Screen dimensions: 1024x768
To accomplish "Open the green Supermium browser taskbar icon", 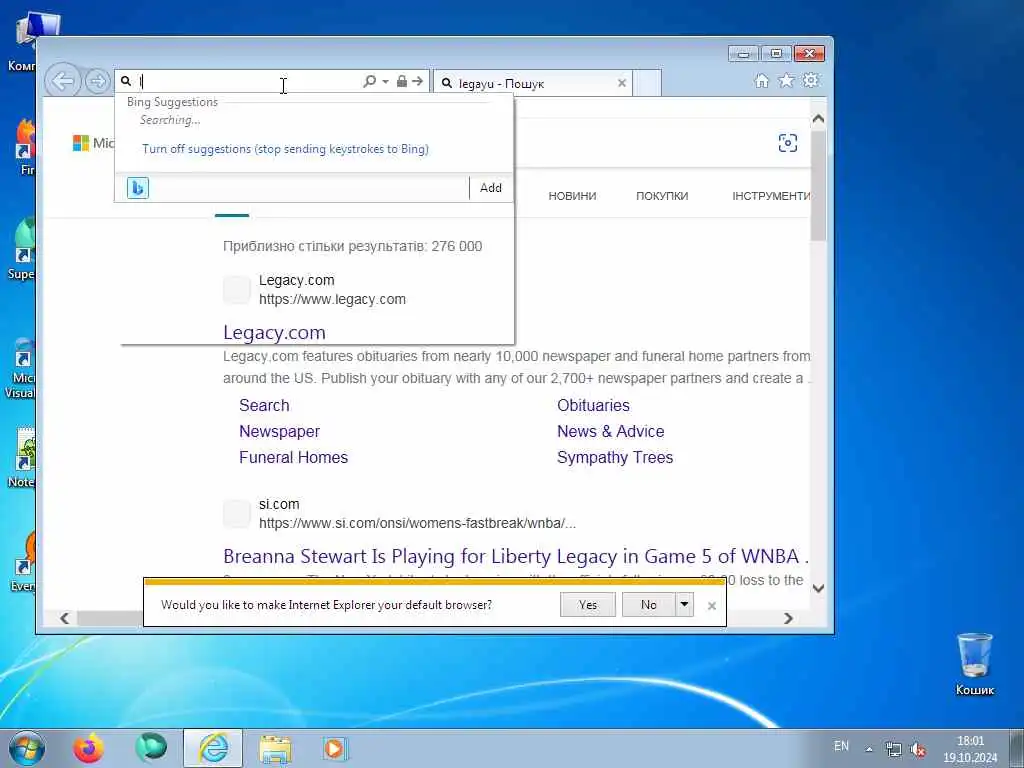I will pos(151,748).
